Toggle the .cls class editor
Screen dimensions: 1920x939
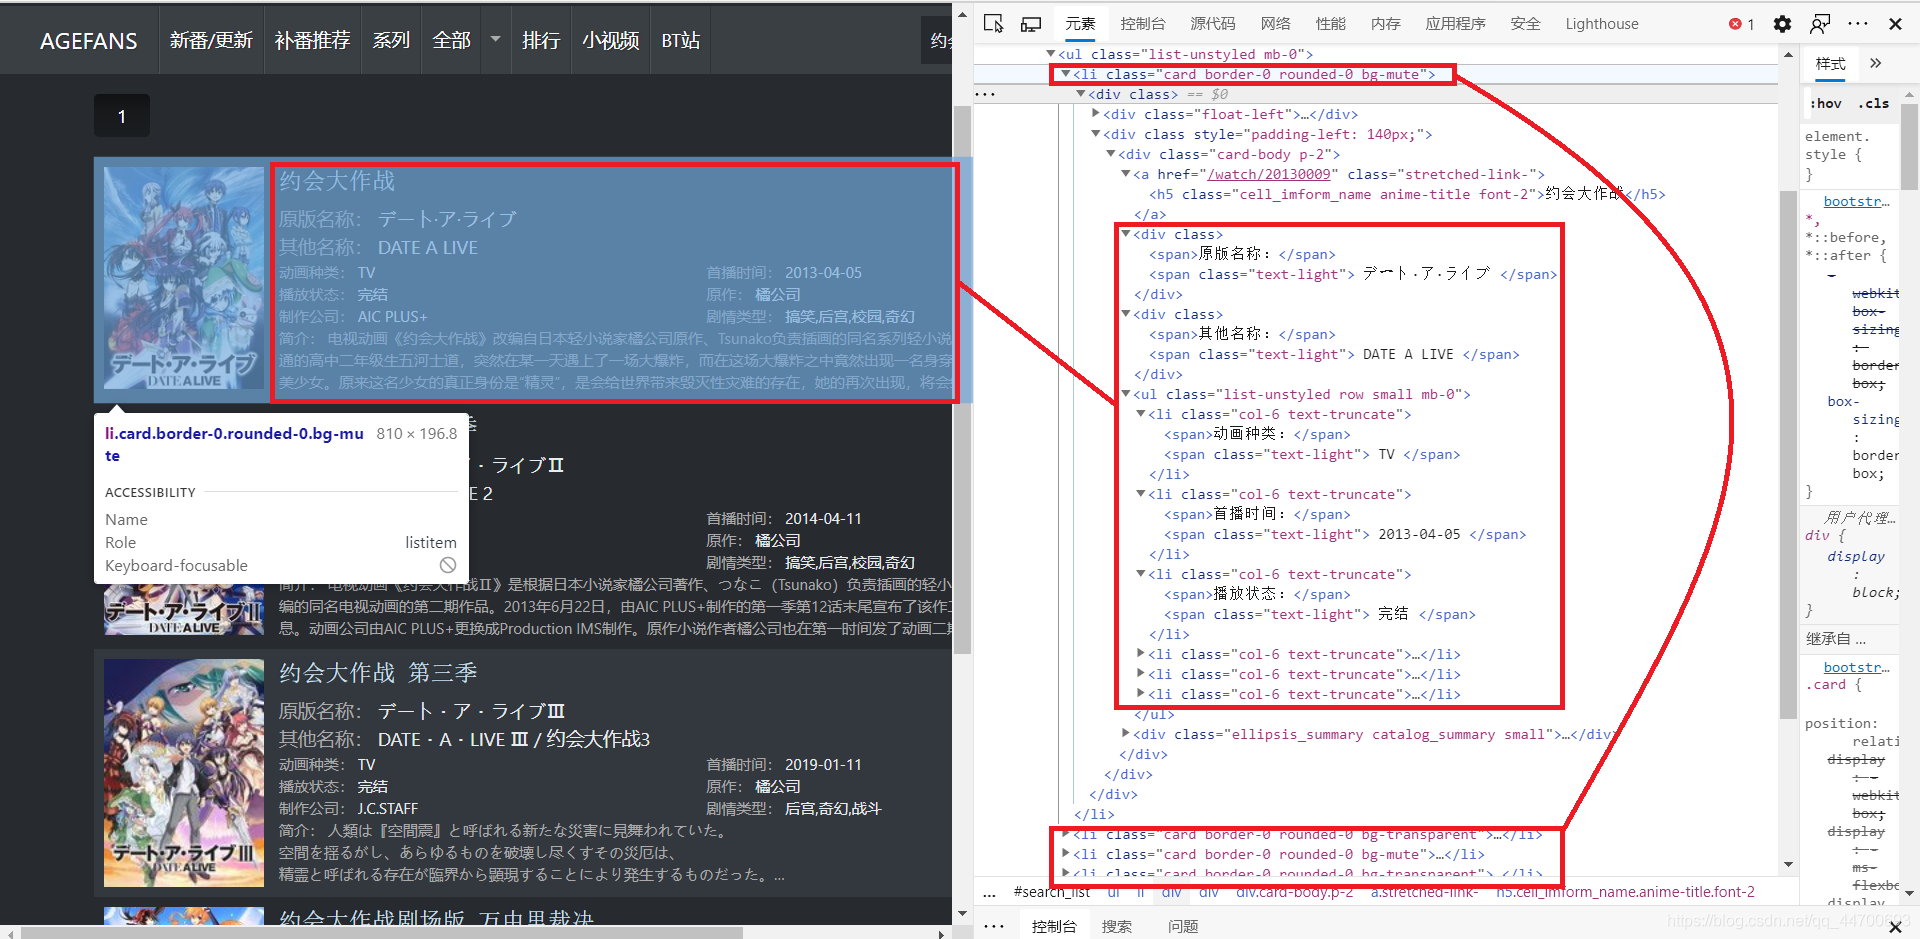click(x=1874, y=103)
